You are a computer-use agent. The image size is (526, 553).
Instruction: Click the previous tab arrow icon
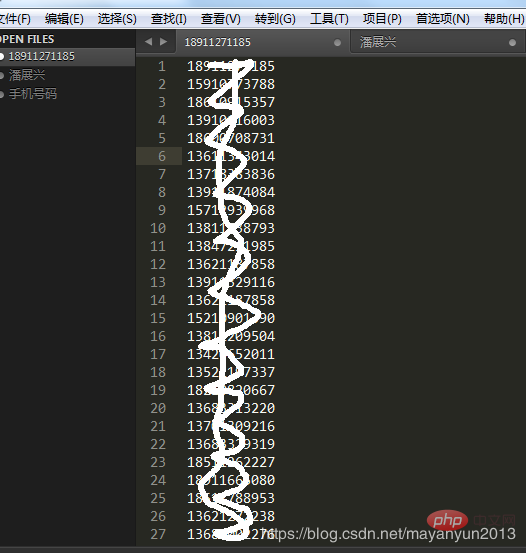point(149,42)
